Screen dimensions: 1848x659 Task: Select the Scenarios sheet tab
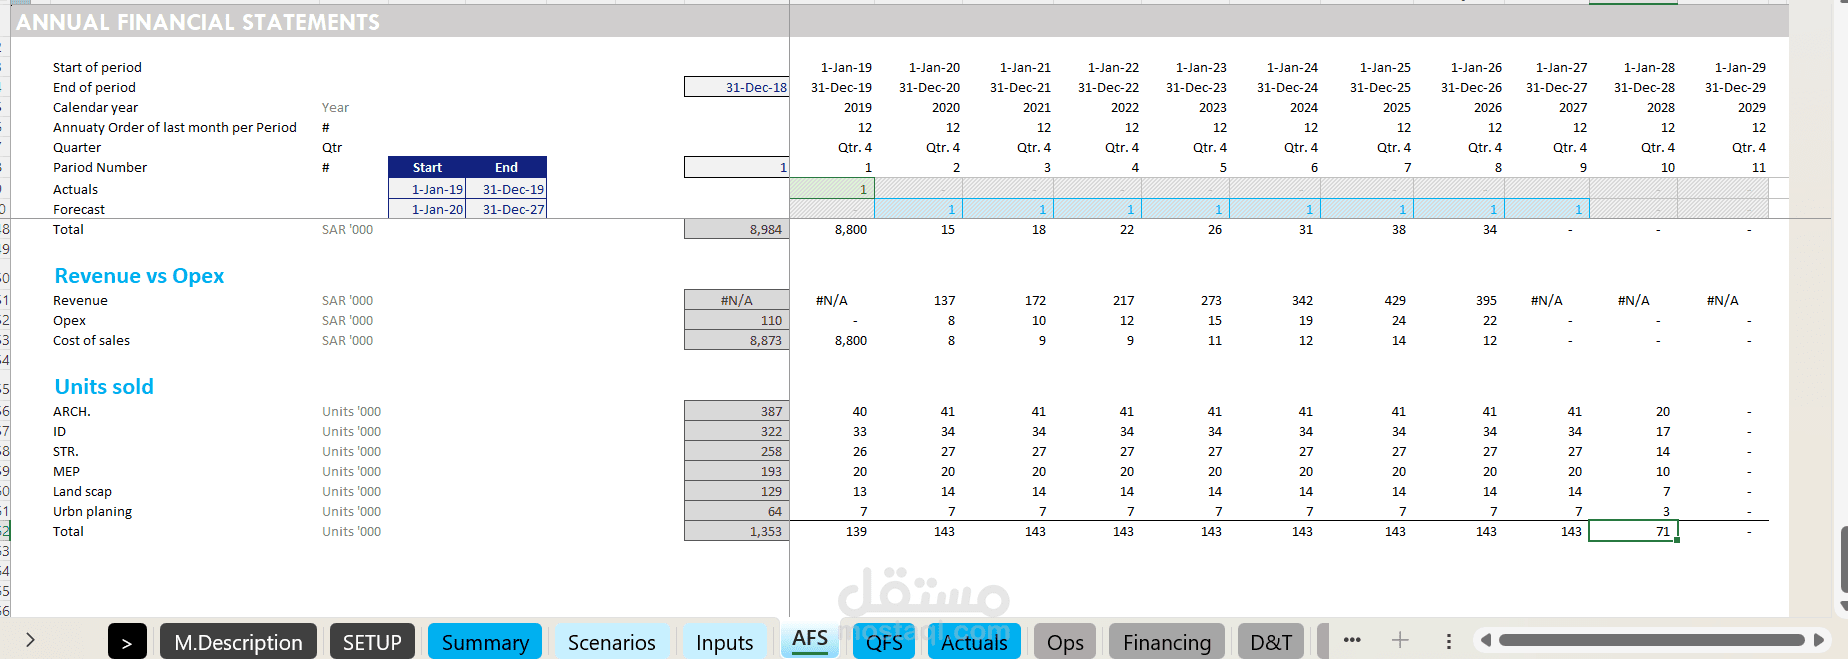coord(612,642)
